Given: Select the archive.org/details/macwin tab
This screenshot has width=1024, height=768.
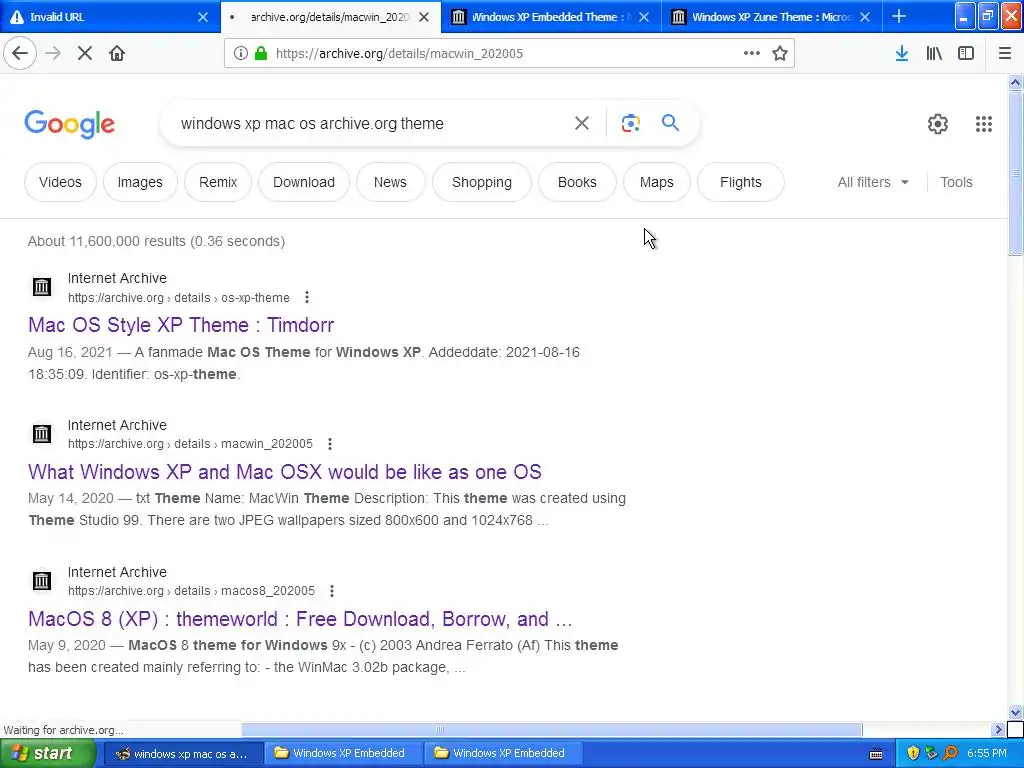Looking at the screenshot, I should point(330,17).
